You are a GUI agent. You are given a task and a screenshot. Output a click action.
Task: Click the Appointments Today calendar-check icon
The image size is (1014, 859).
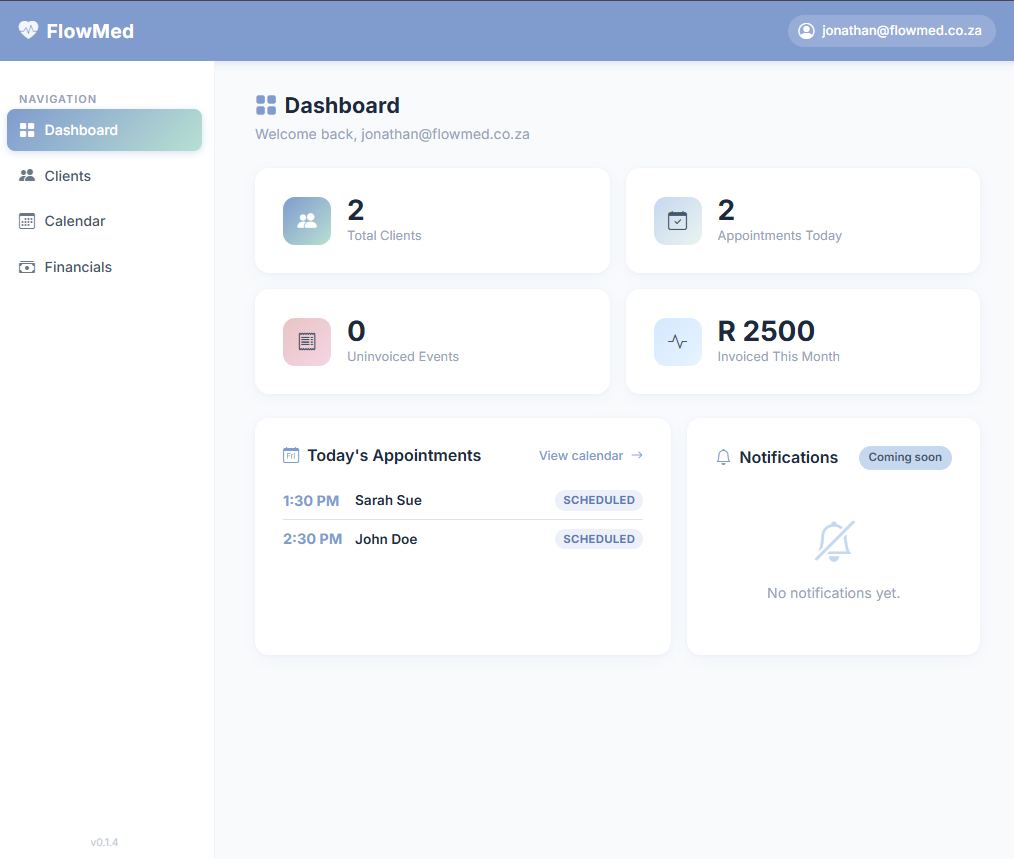678,221
